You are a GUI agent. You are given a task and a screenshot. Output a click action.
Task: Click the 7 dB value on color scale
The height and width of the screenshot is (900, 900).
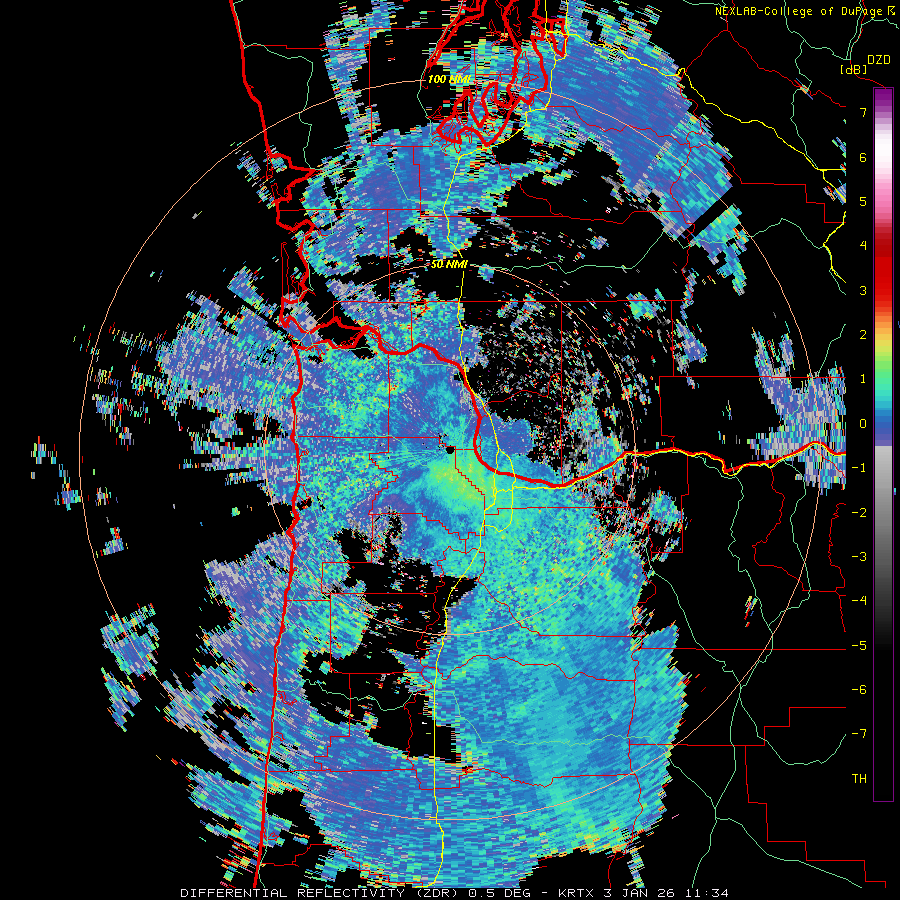(863, 112)
